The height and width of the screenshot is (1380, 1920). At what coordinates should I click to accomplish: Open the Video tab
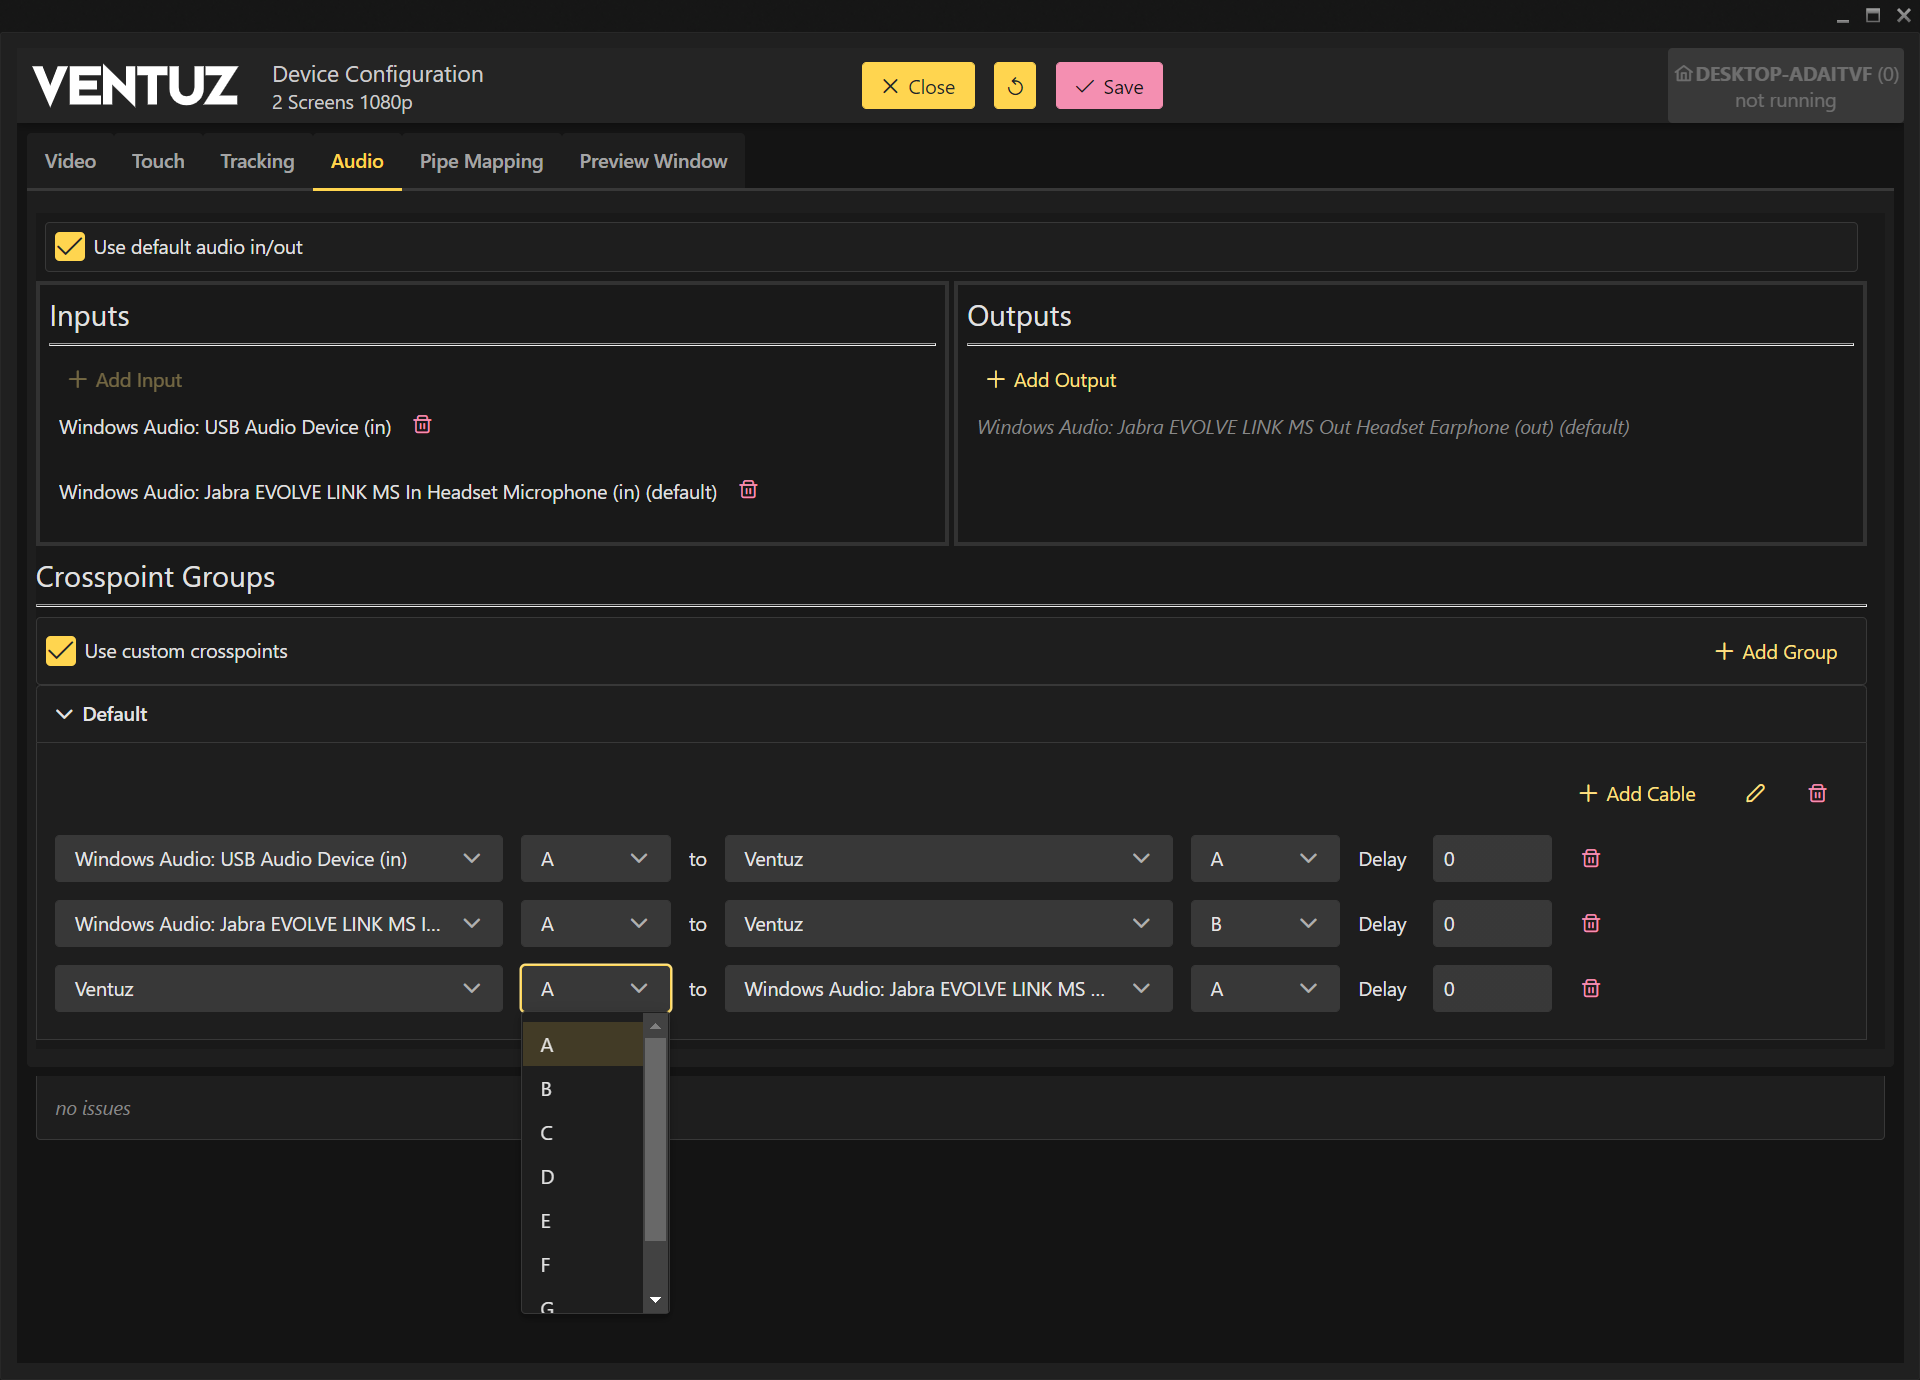(70, 161)
